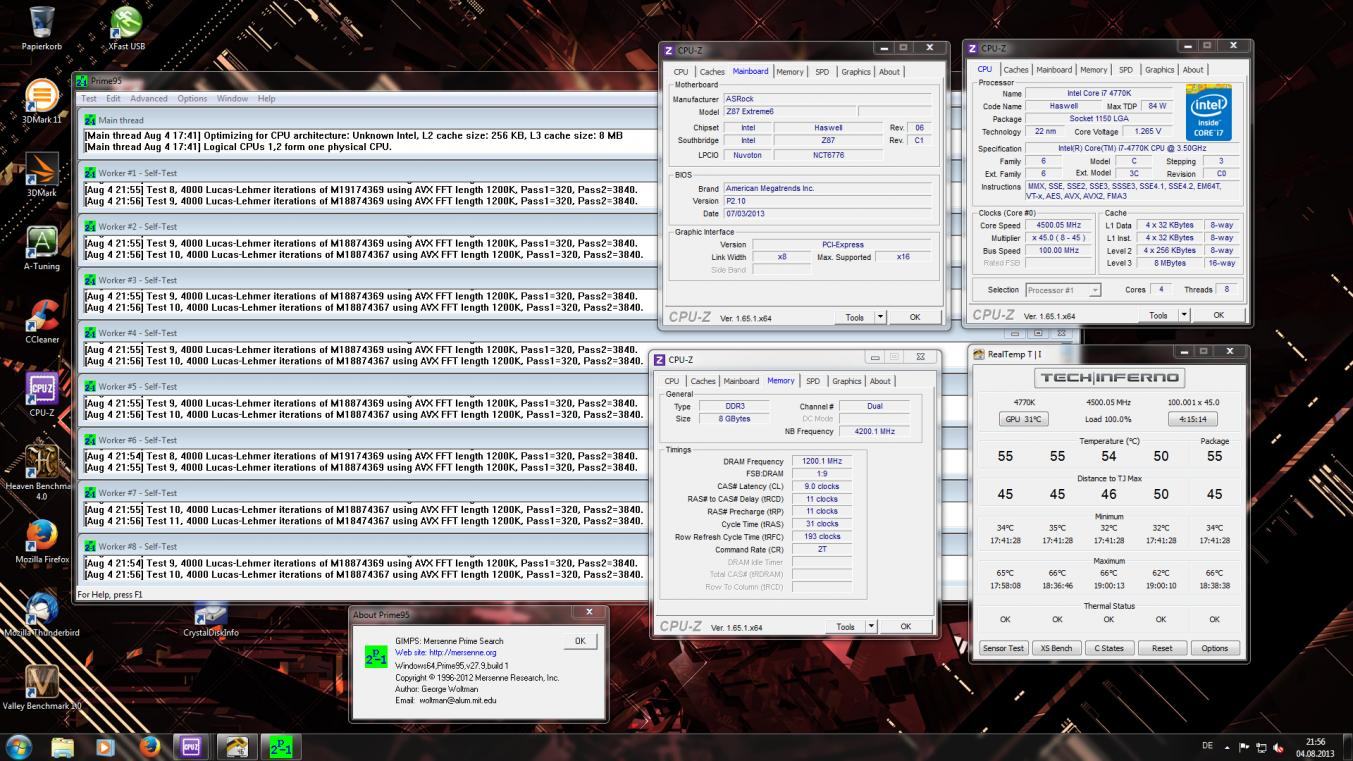This screenshot has height=761, width=1353.
Task: Click the network tray icon
Action: pos(1262,747)
